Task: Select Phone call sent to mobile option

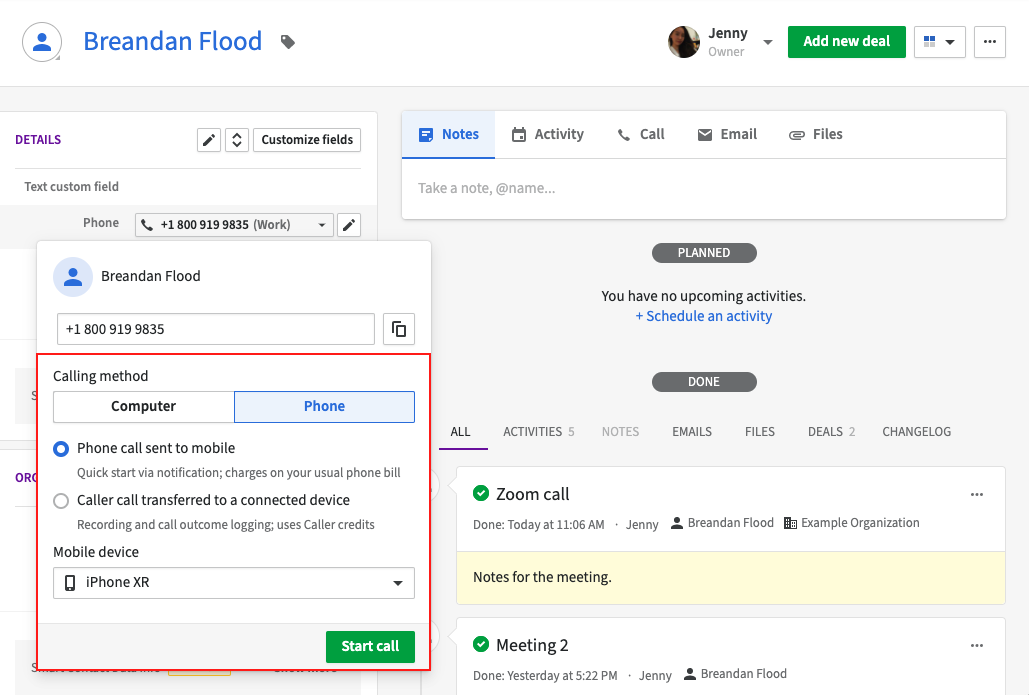Action: tap(61, 449)
